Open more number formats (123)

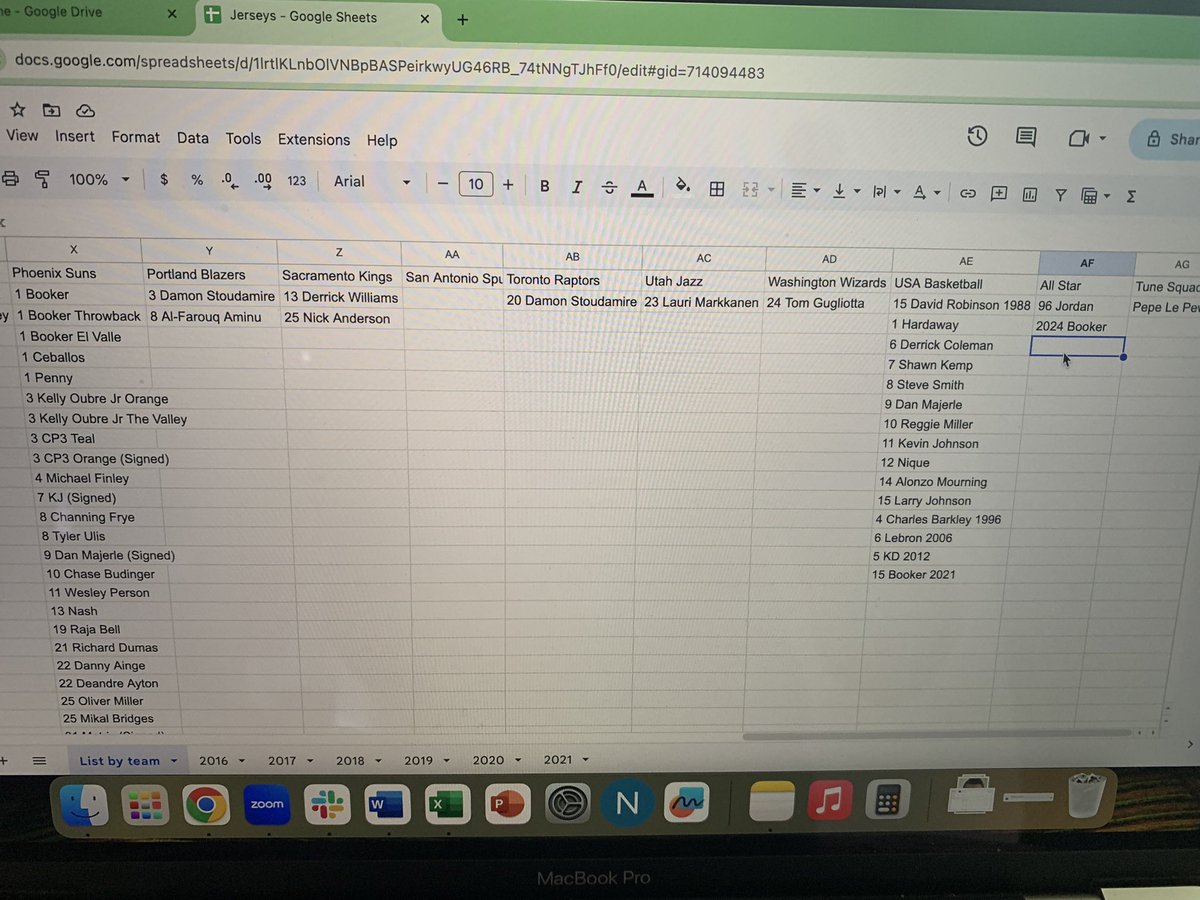tap(297, 181)
